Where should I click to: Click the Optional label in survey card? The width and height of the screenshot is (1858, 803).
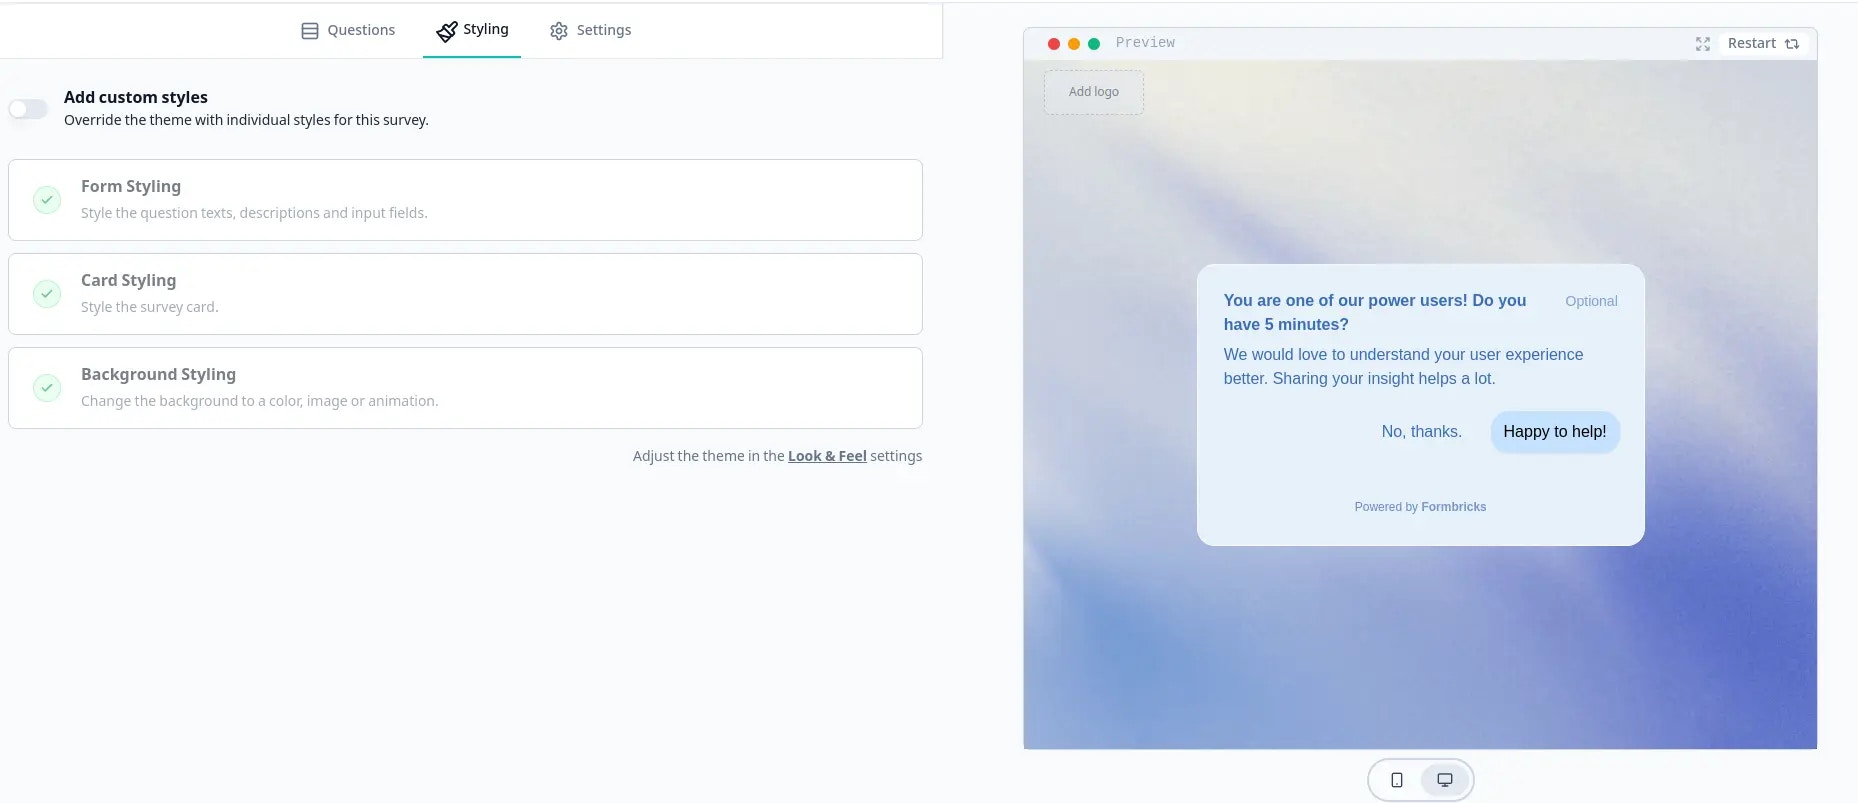(1591, 301)
